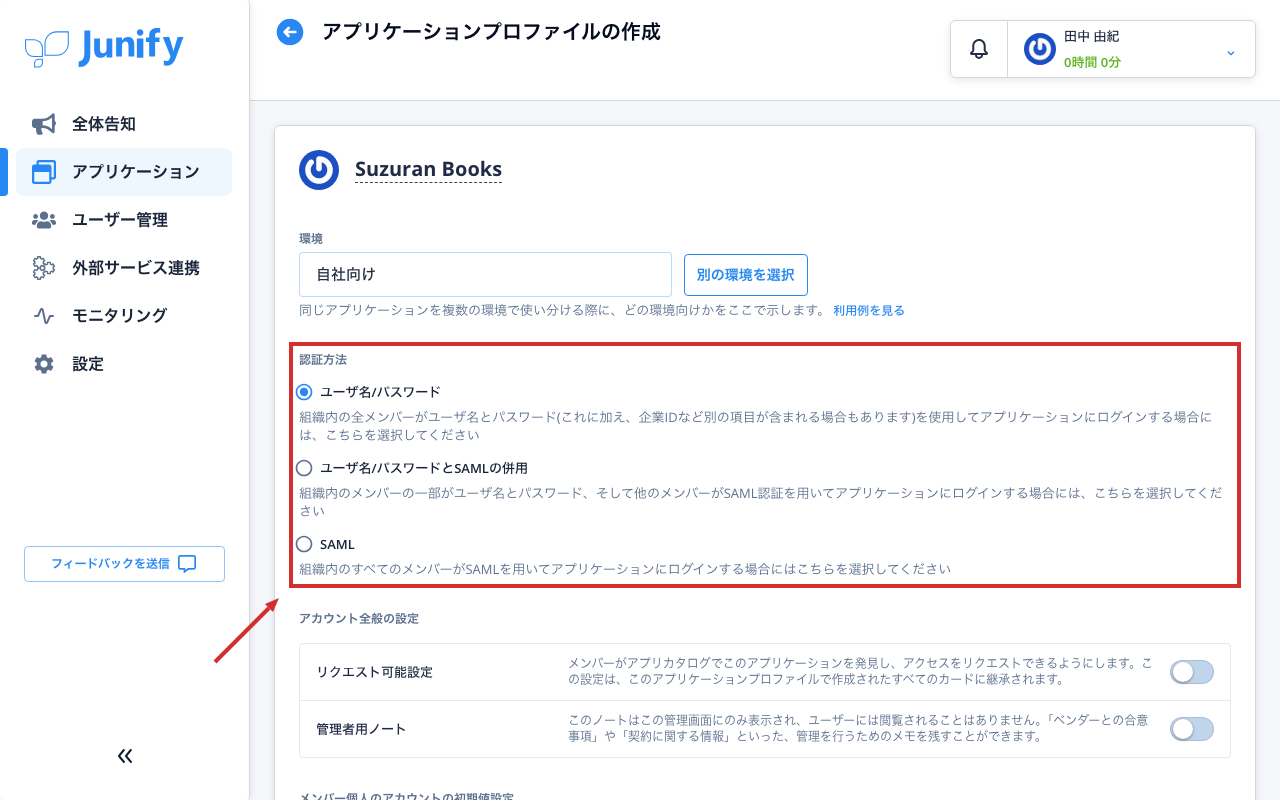This screenshot has height=800, width=1280.
Task: Collapse the sidebar with the double chevron
Action: click(125, 756)
